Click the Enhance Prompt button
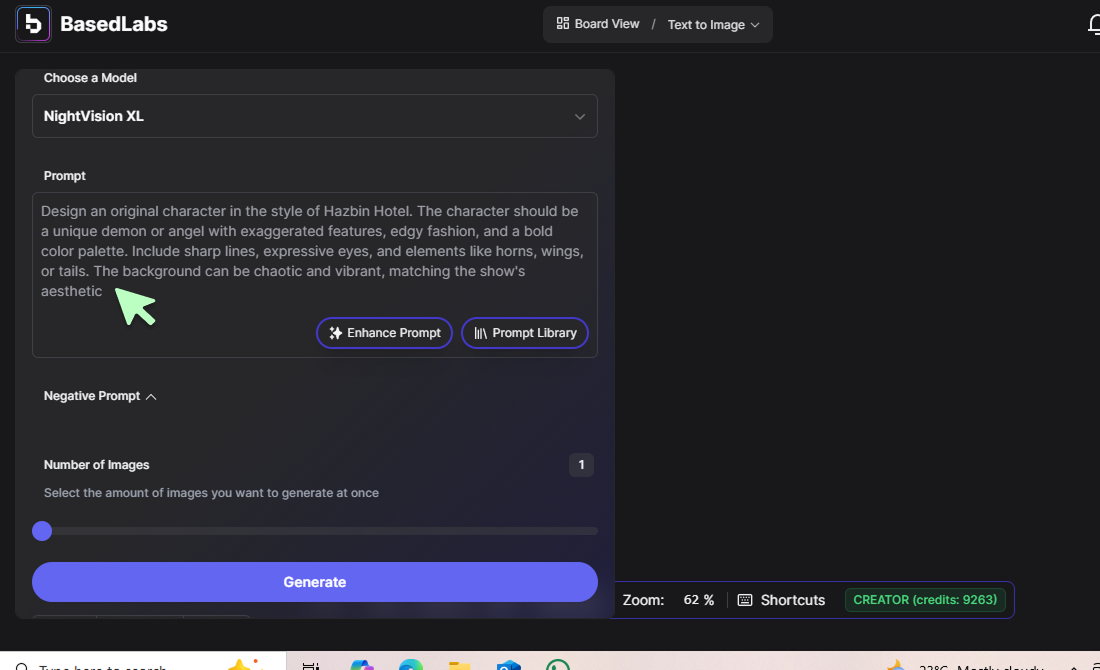The width and height of the screenshot is (1100, 670). pyautogui.click(x=384, y=333)
